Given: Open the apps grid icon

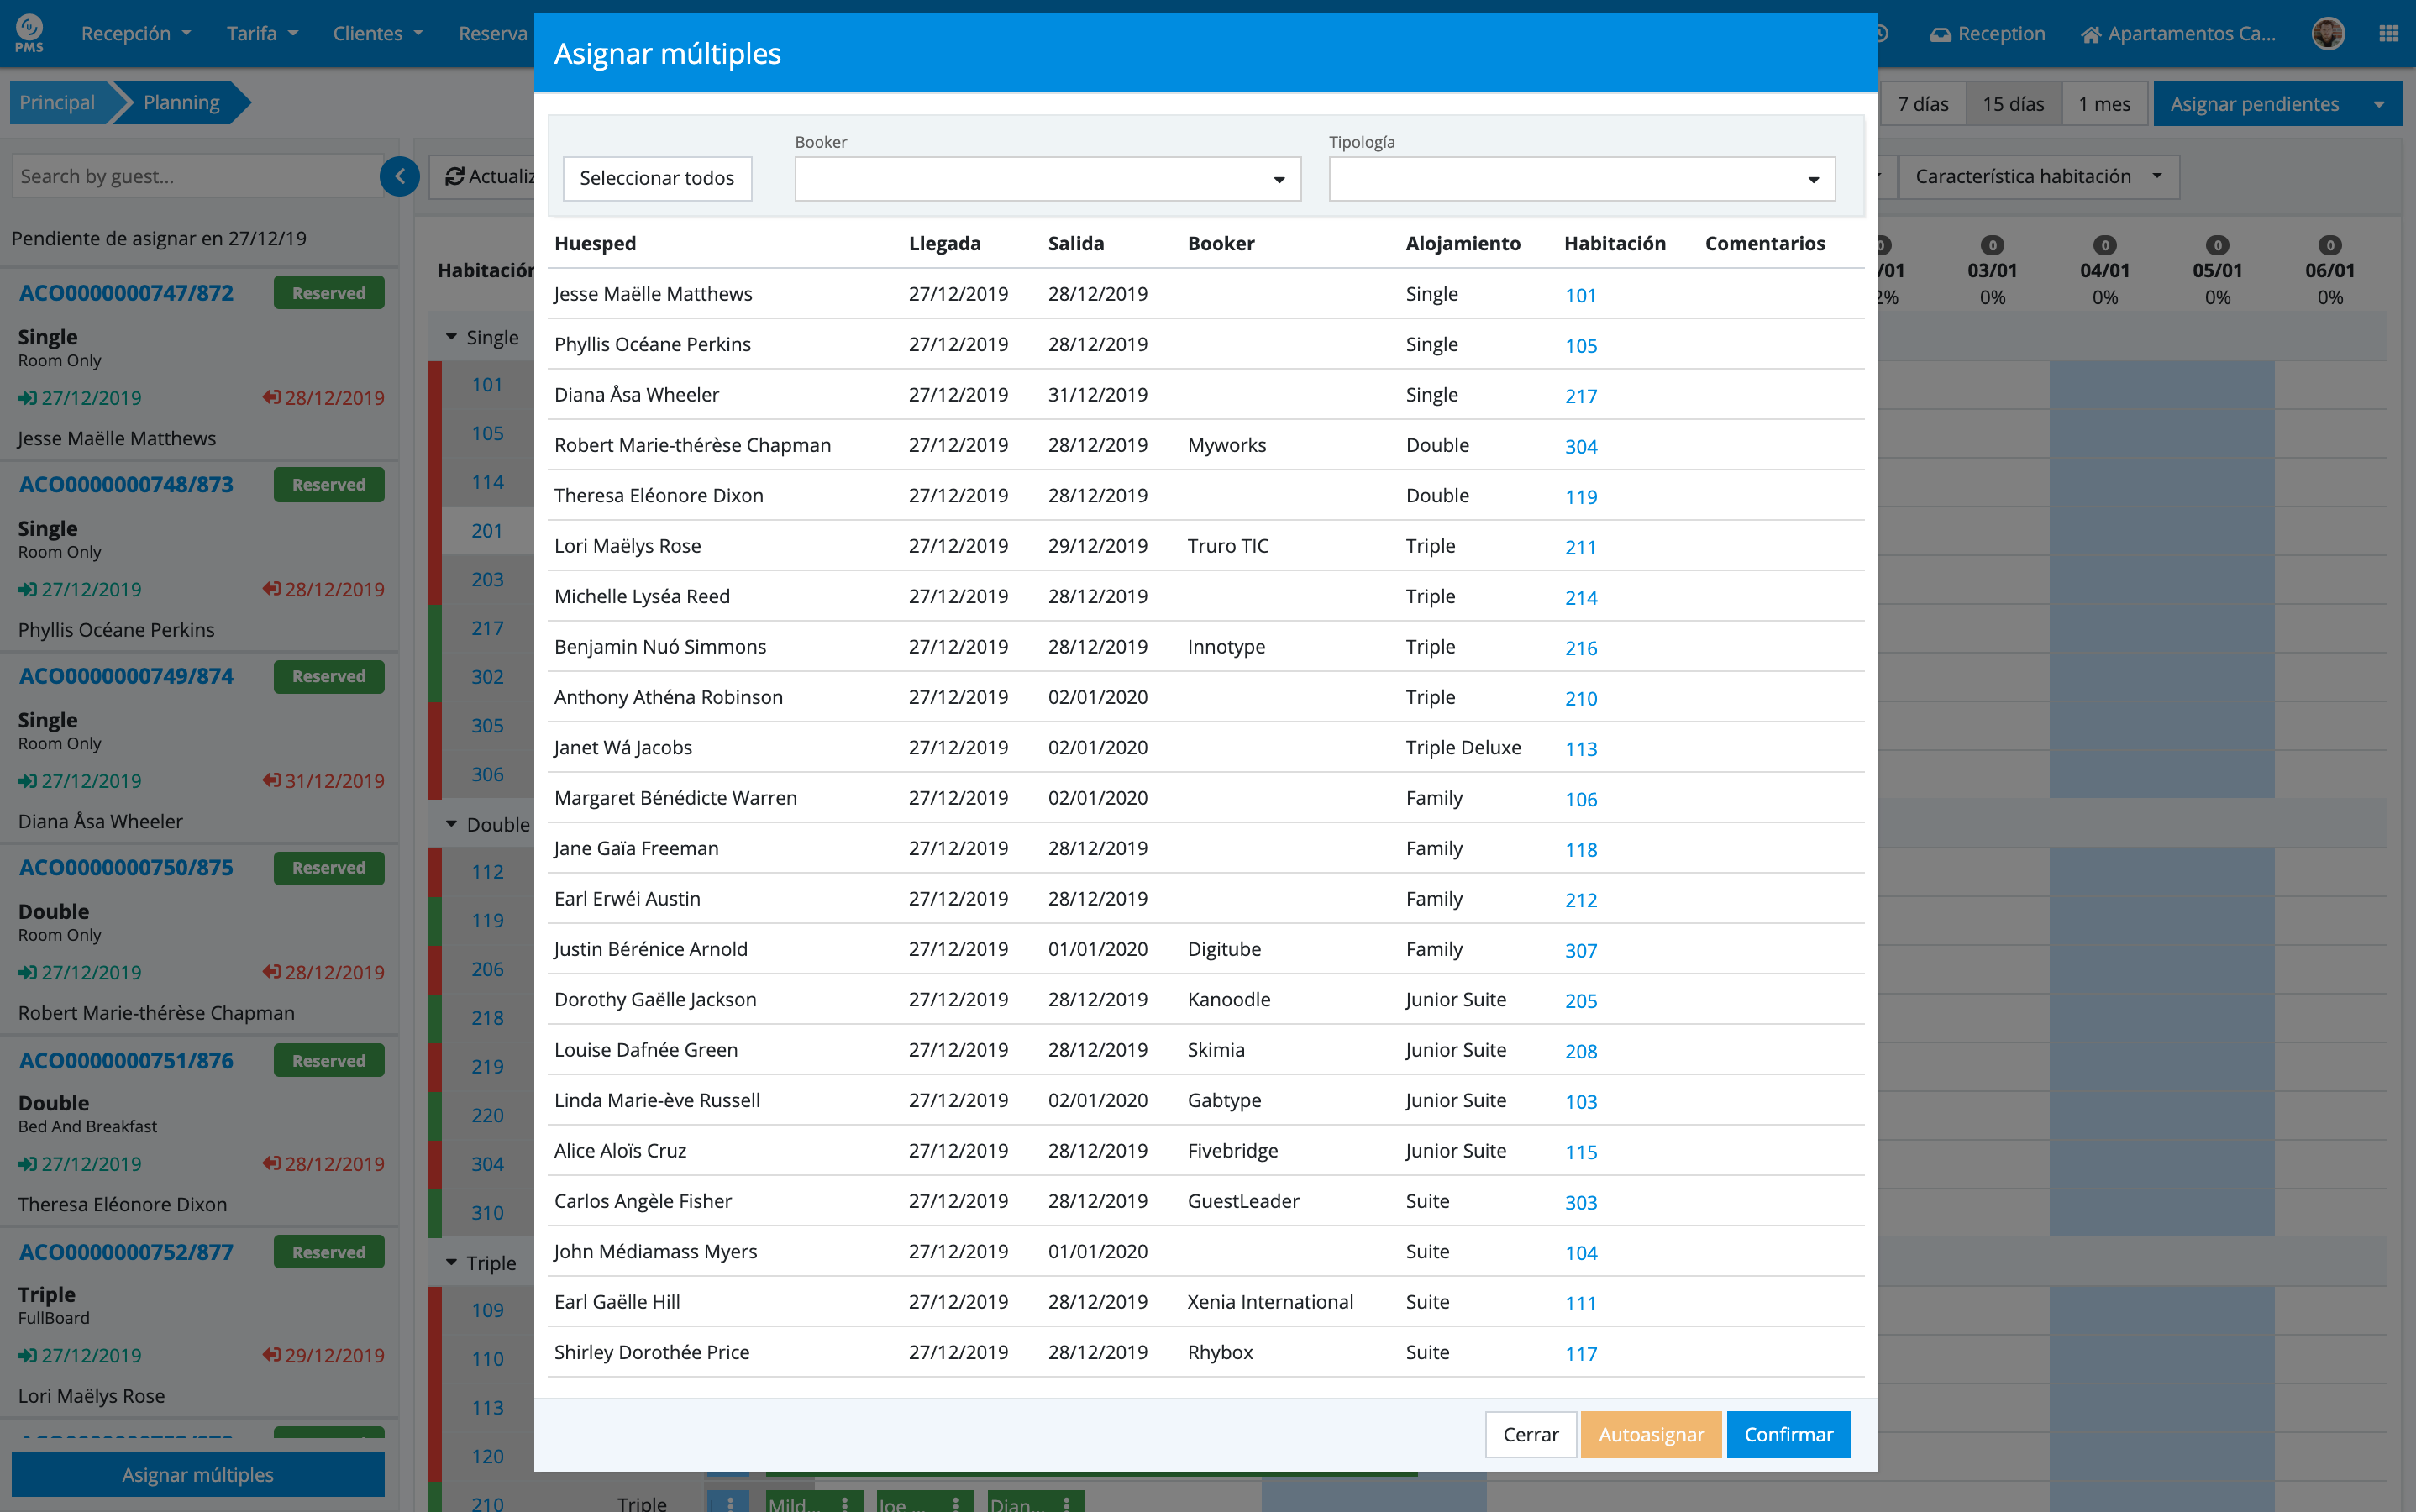Looking at the screenshot, I should point(2388,33).
